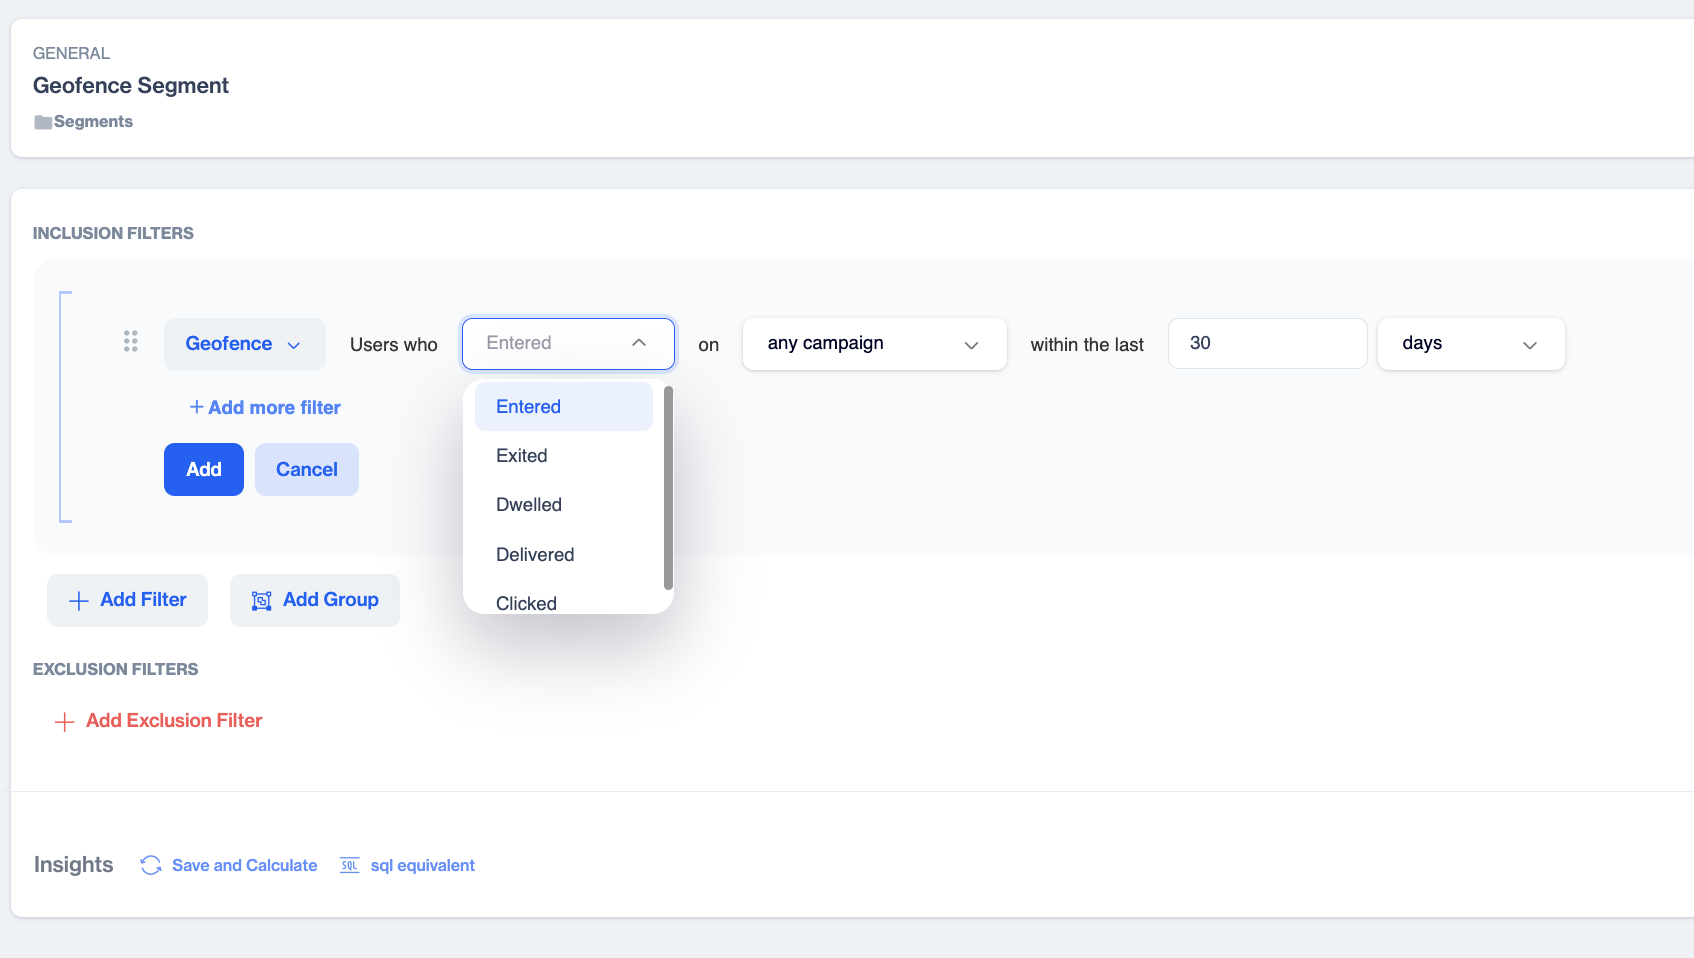Screen dimensions: 1694x958
Task: Click the plus icon in Add Filter
Action: (x=78, y=601)
